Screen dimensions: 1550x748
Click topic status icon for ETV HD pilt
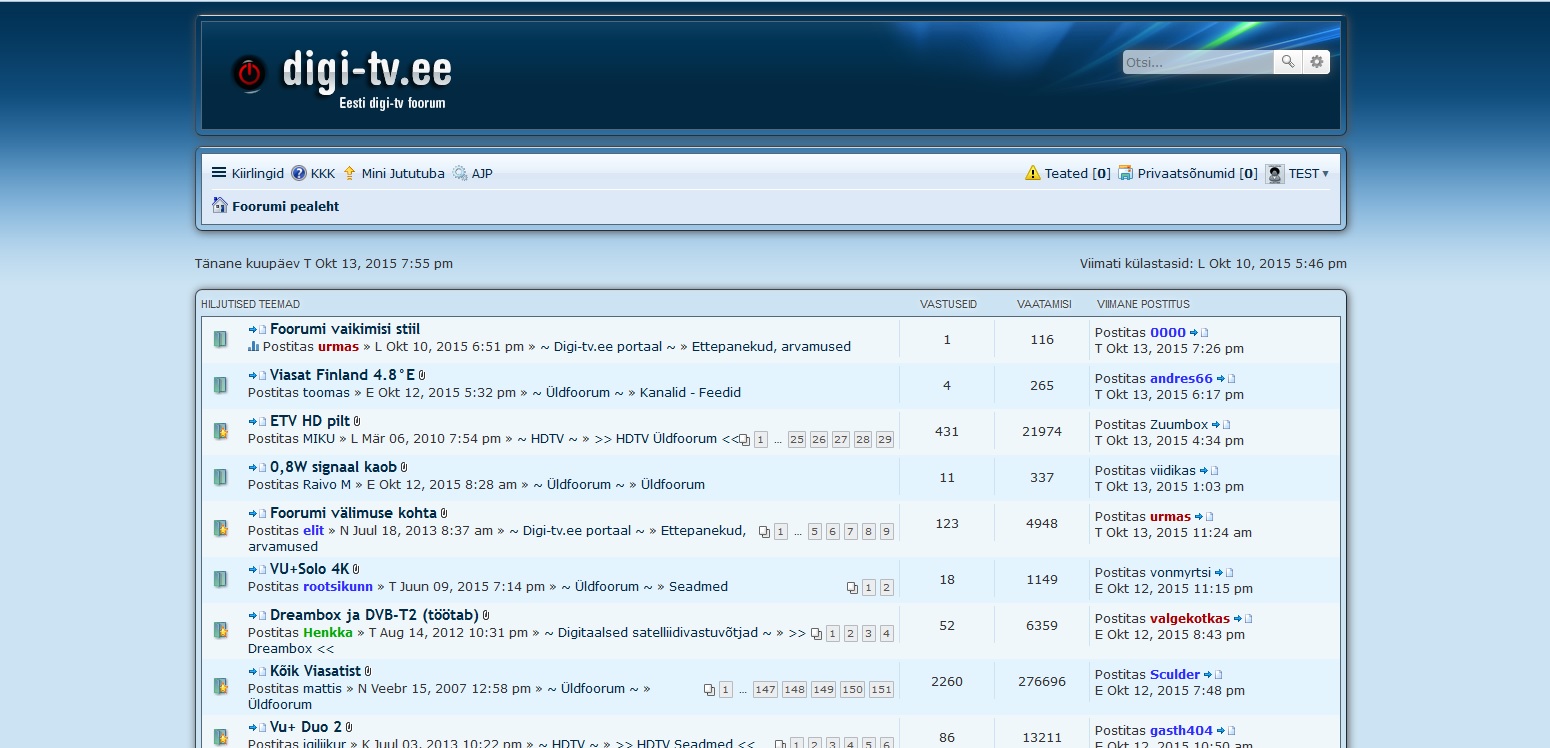tap(221, 431)
